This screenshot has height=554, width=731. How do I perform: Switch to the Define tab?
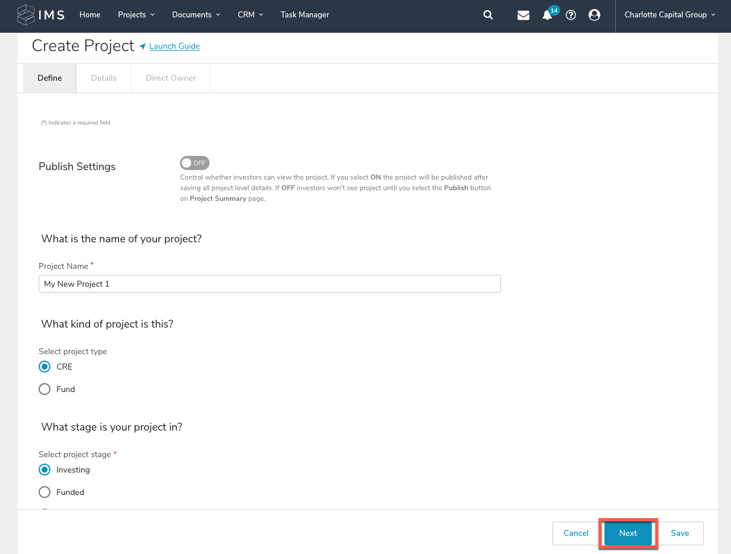tap(50, 78)
